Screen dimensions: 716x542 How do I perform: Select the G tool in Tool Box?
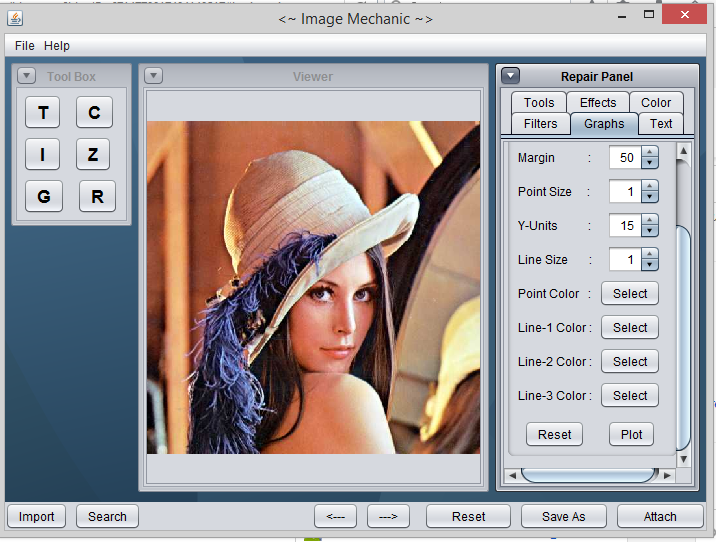click(44, 196)
